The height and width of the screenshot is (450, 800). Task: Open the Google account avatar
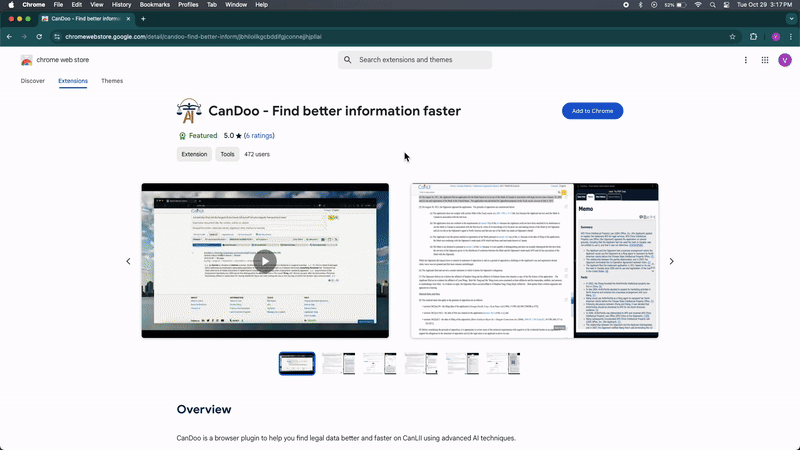coord(785,60)
